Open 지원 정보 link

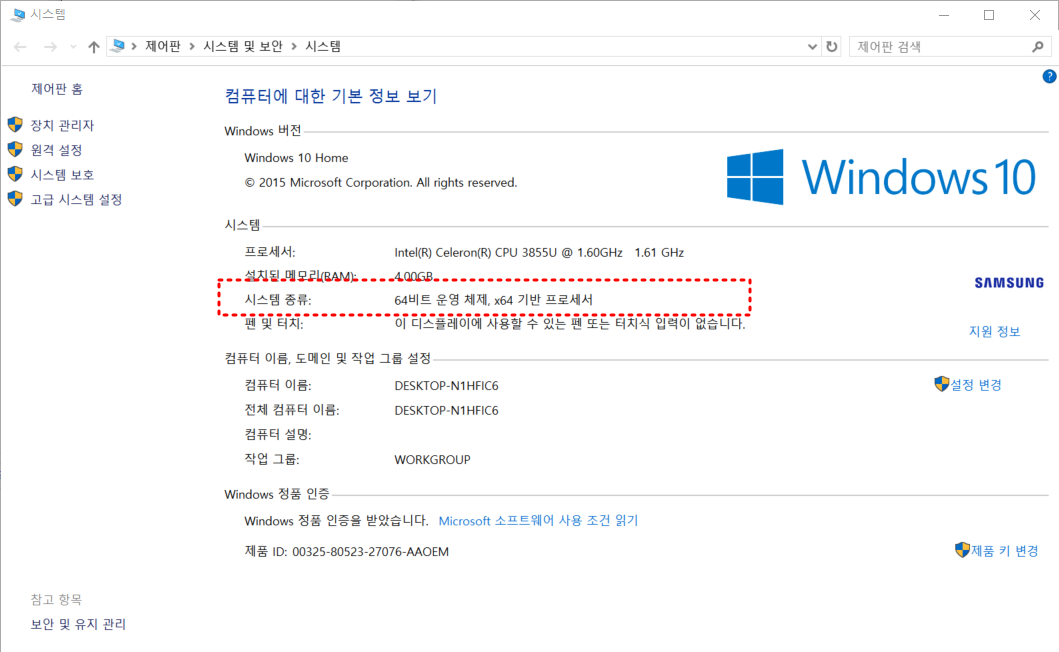[995, 331]
